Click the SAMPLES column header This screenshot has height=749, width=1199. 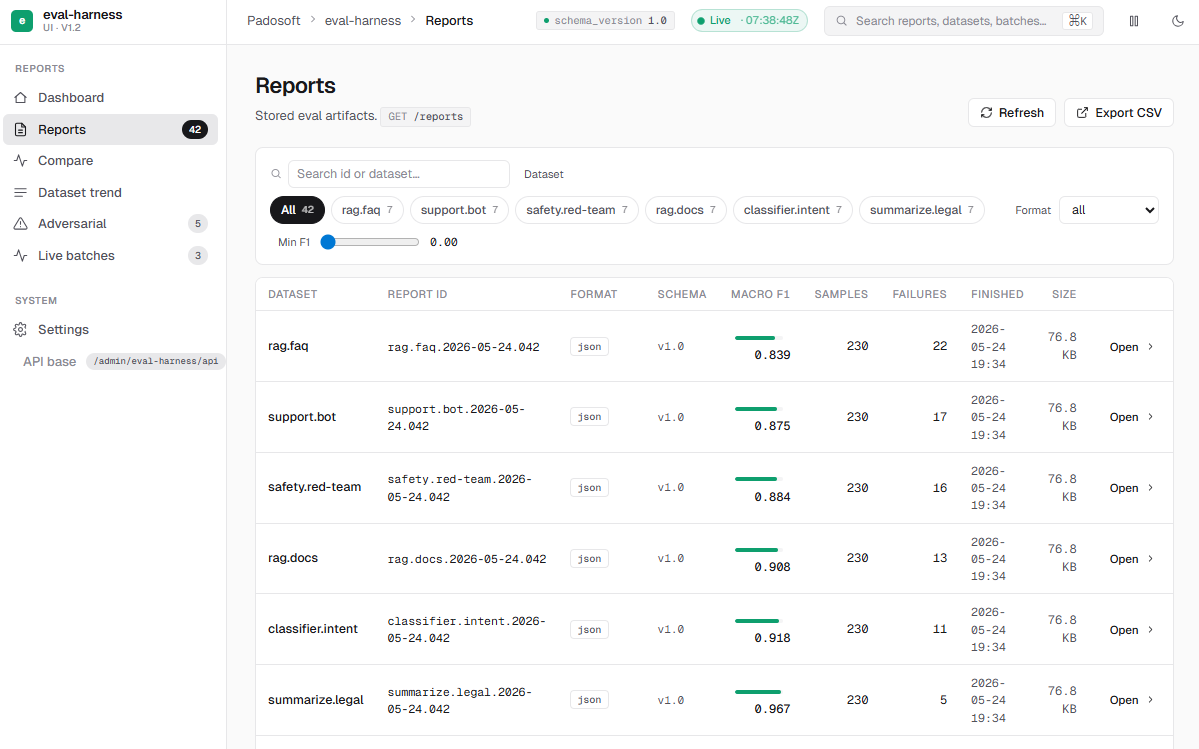(x=841, y=294)
